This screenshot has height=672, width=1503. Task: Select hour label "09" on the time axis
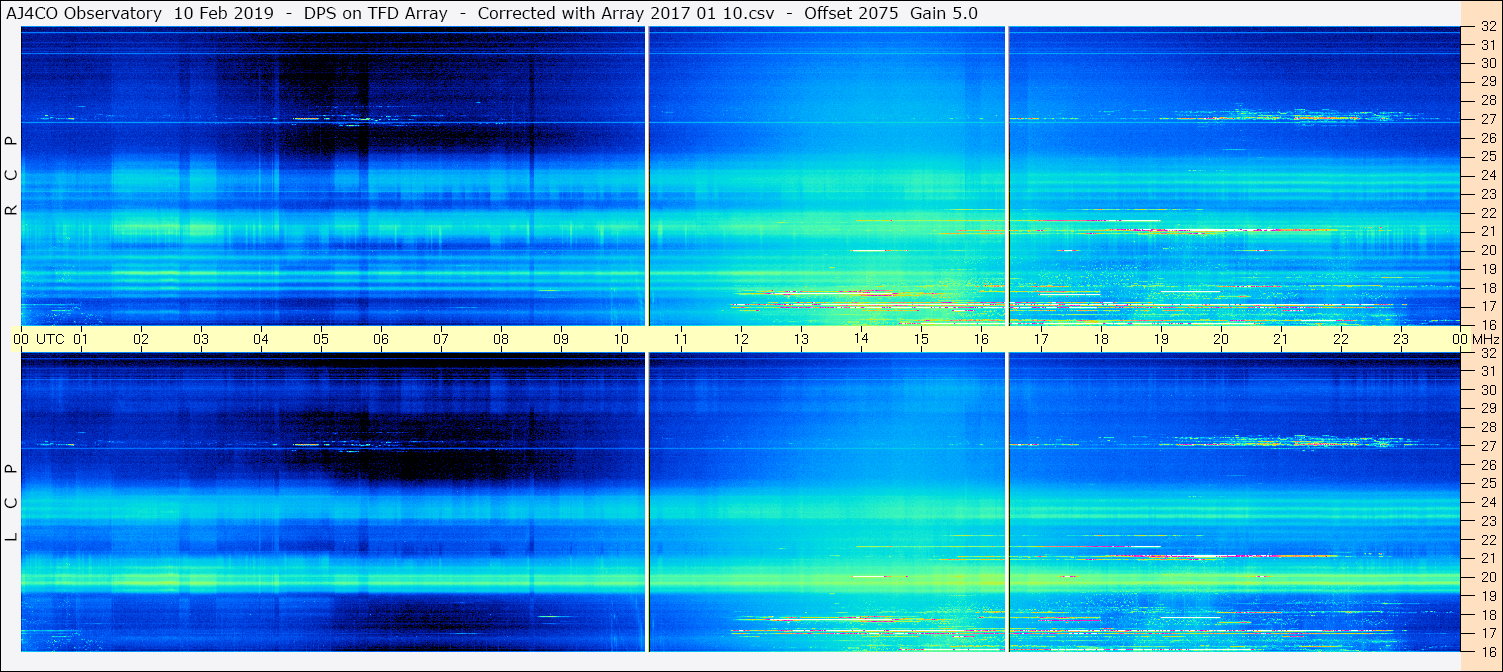(x=561, y=339)
